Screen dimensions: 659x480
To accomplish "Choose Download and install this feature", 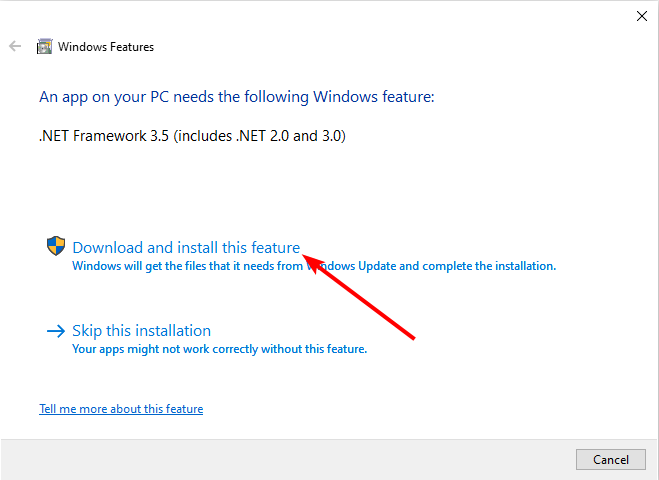I will 186,248.
